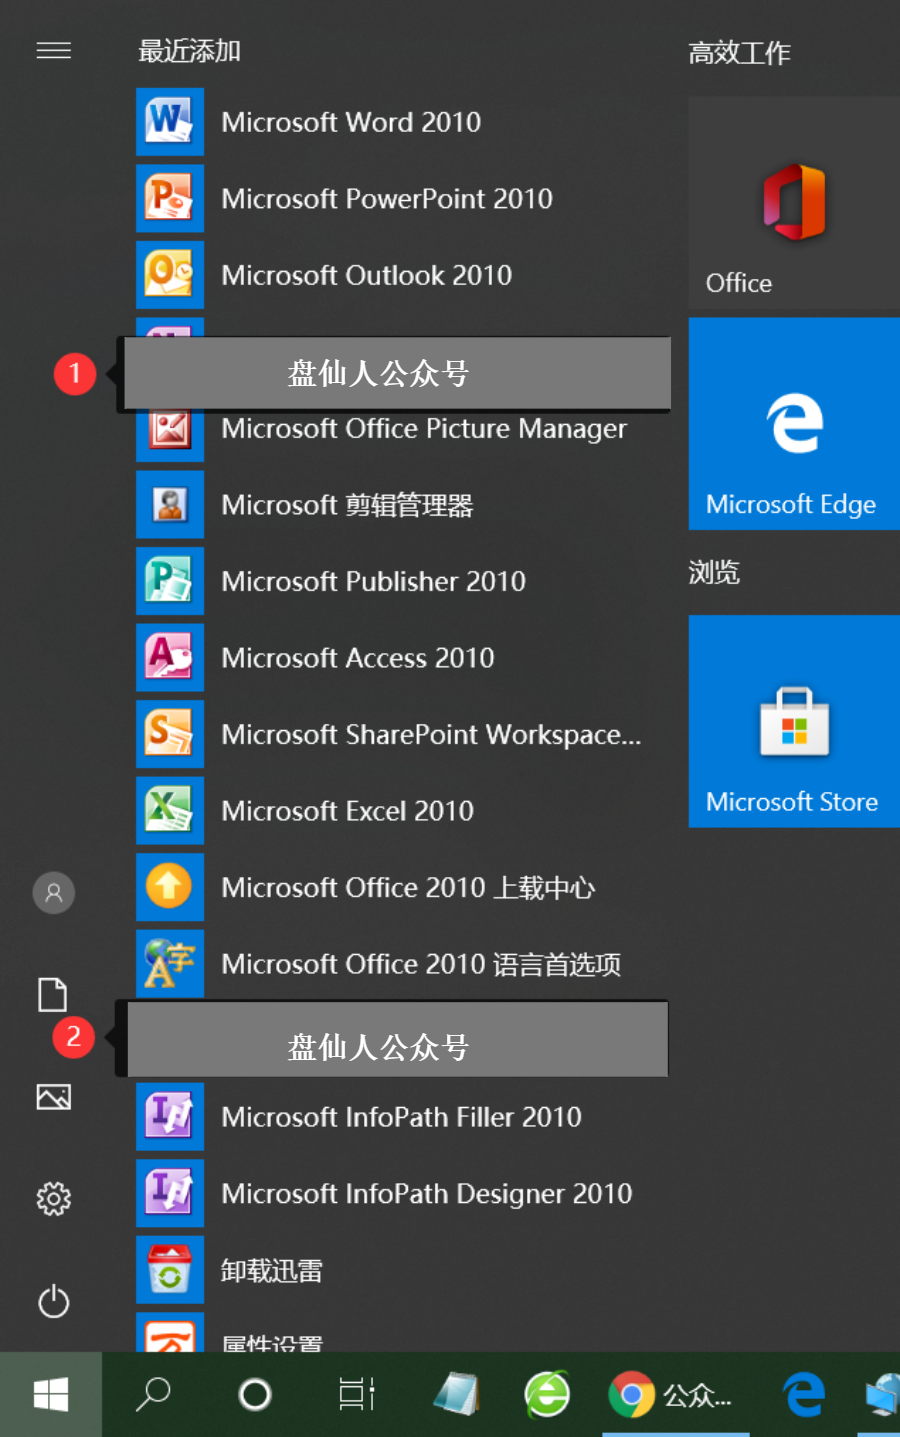
Task: Select Microsoft Publisher 2010 text entry
Action: coord(374,581)
